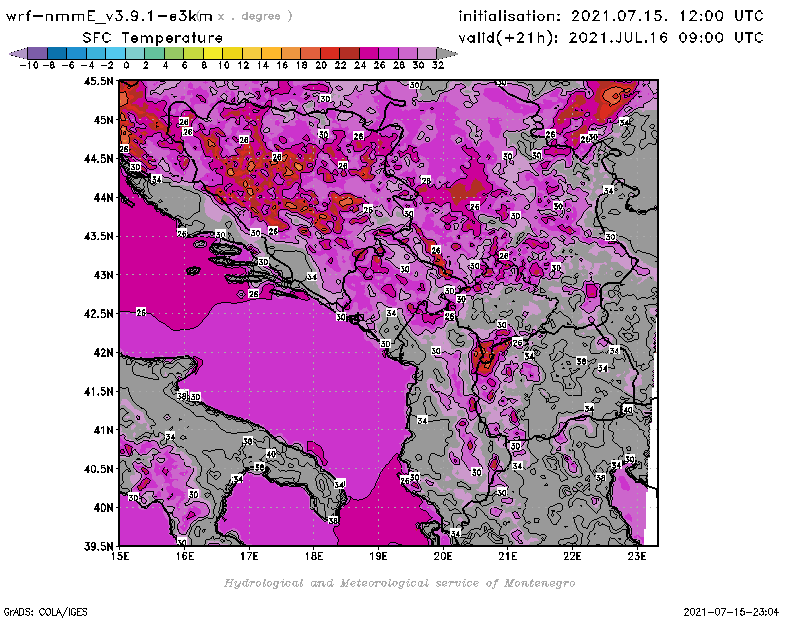Click the "15E" longitude label
This screenshot has height=618, width=800.
[x=119, y=556]
